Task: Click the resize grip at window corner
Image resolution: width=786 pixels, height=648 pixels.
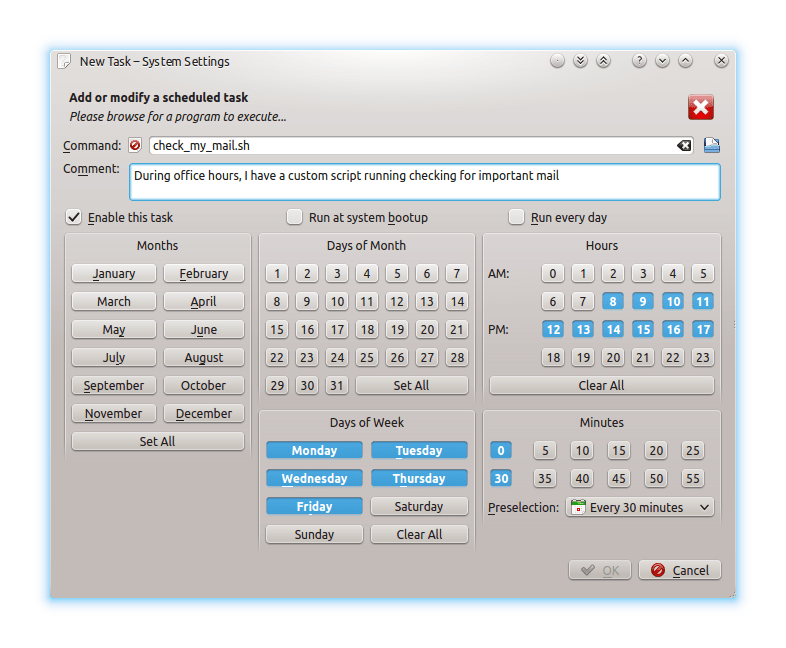Action: point(732,594)
